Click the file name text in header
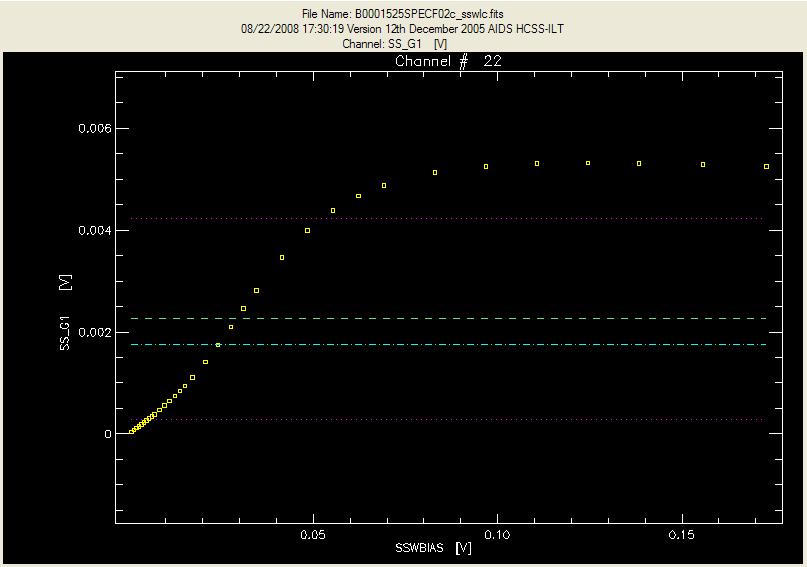 (402, 14)
